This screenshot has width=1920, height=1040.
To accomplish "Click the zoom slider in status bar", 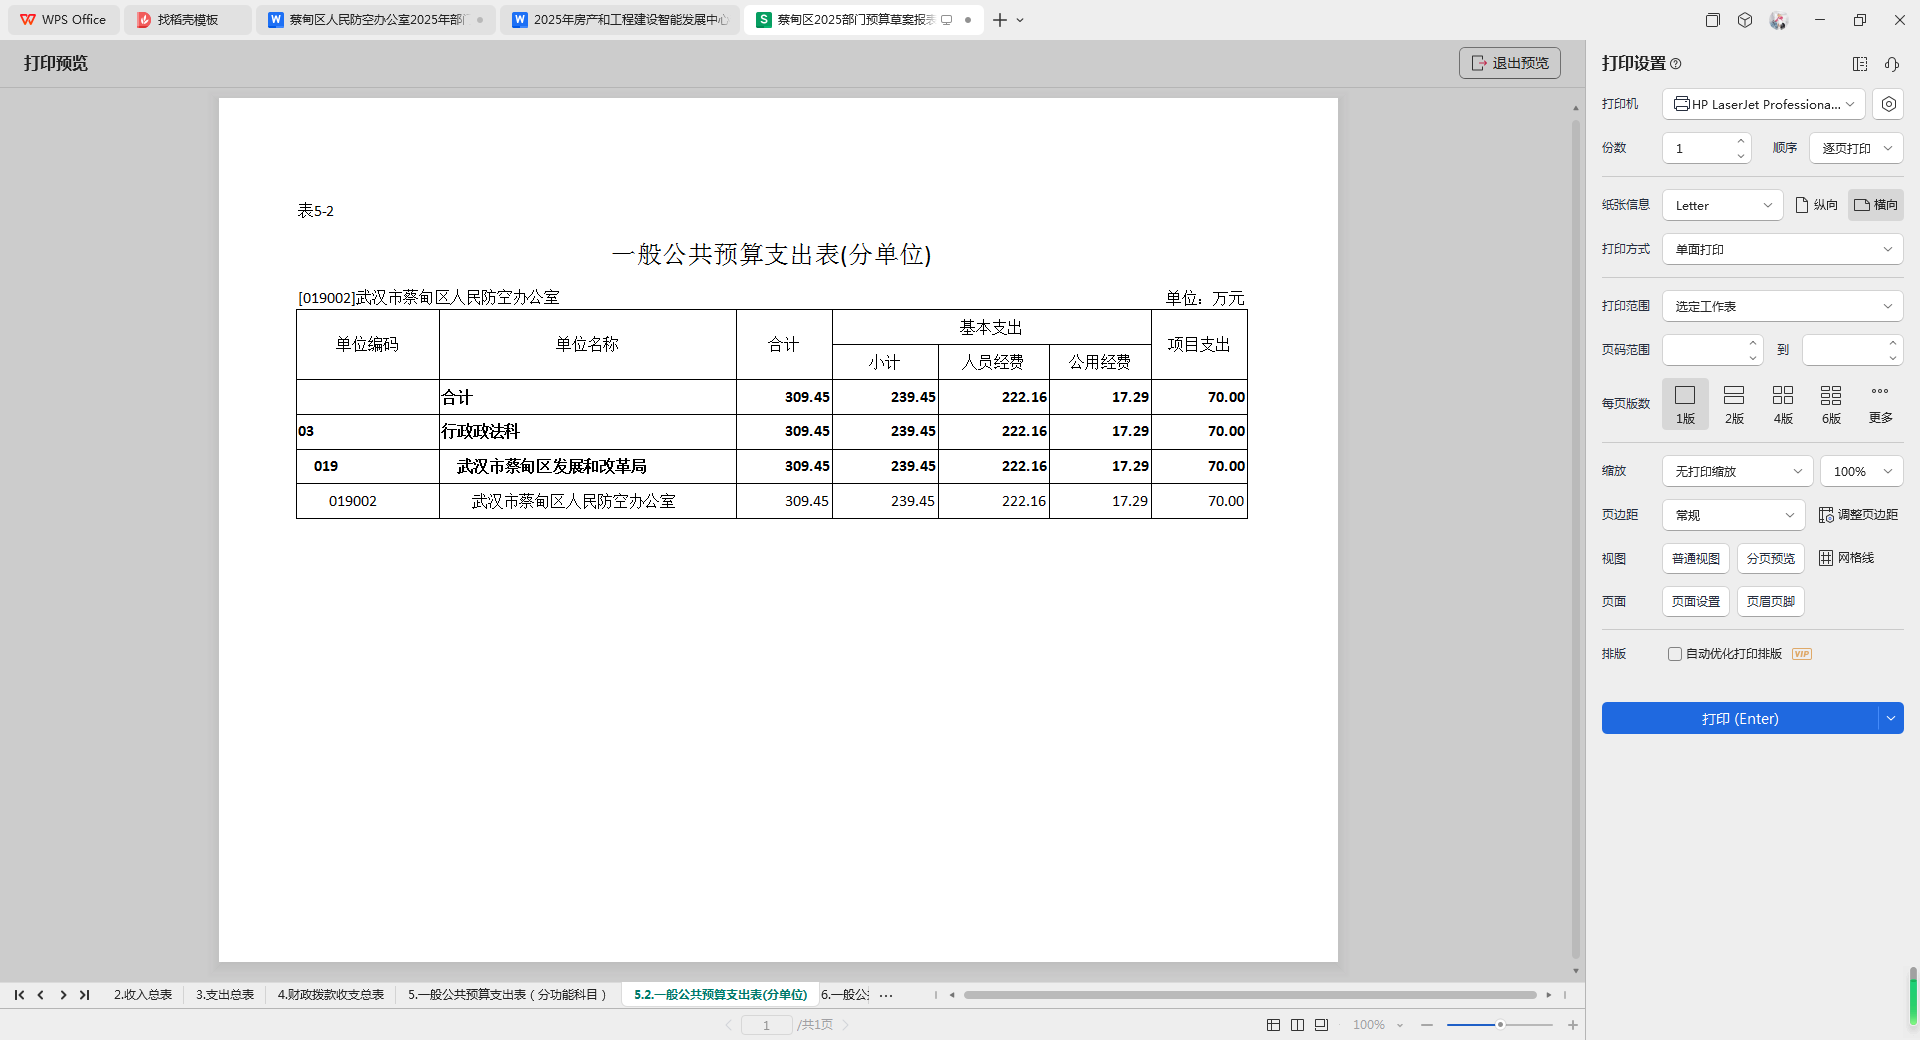I will pos(1499,1025).
